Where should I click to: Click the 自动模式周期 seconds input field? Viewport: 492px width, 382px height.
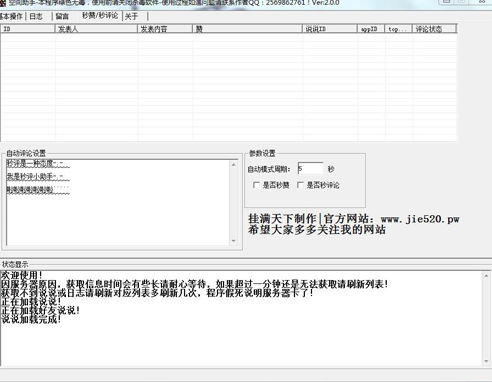(310, 169)
